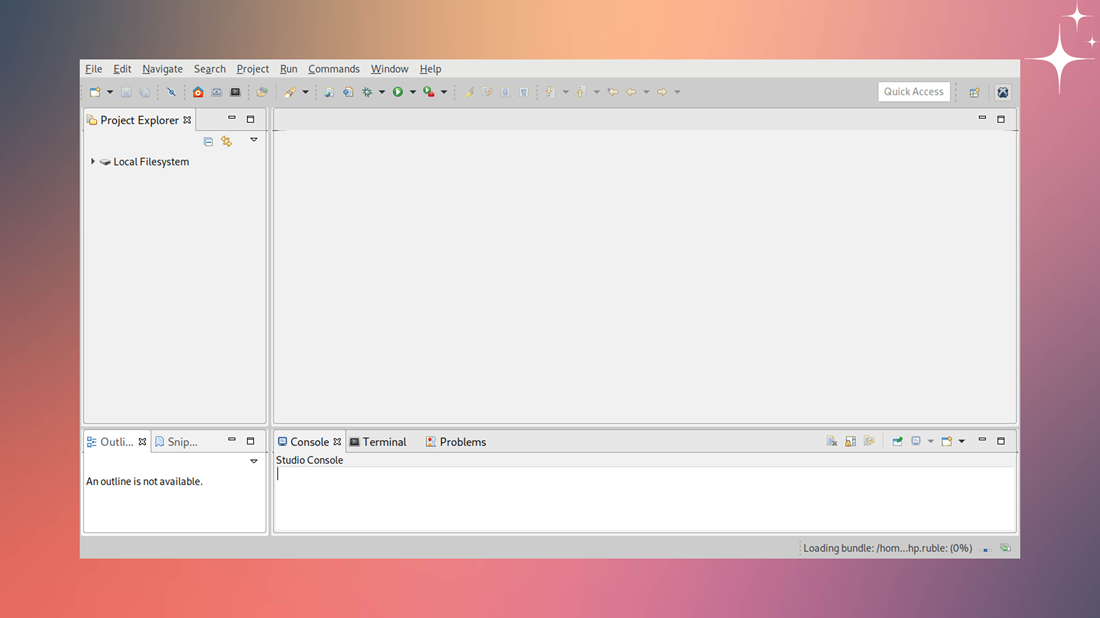1100x618 pixels.
Task: Click the Debug bug toolbar icon
Action: click(367, 92)
